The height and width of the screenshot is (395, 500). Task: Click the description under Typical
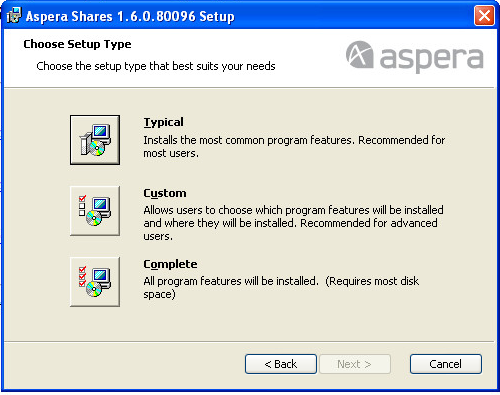coord(294,147)
